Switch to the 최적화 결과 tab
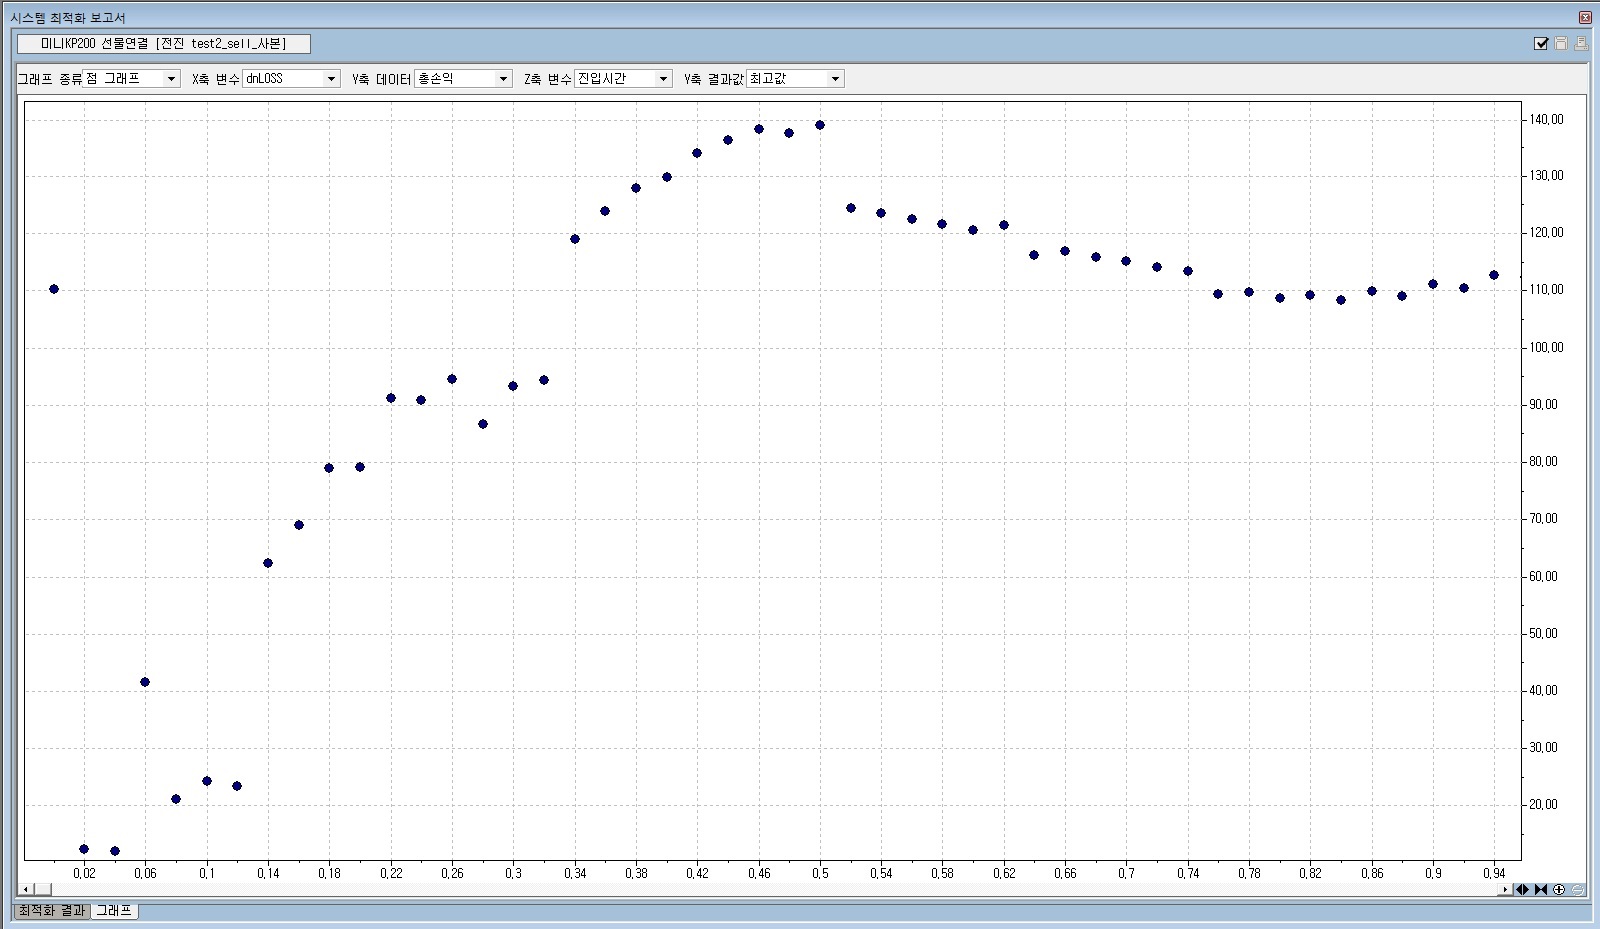 52,911
